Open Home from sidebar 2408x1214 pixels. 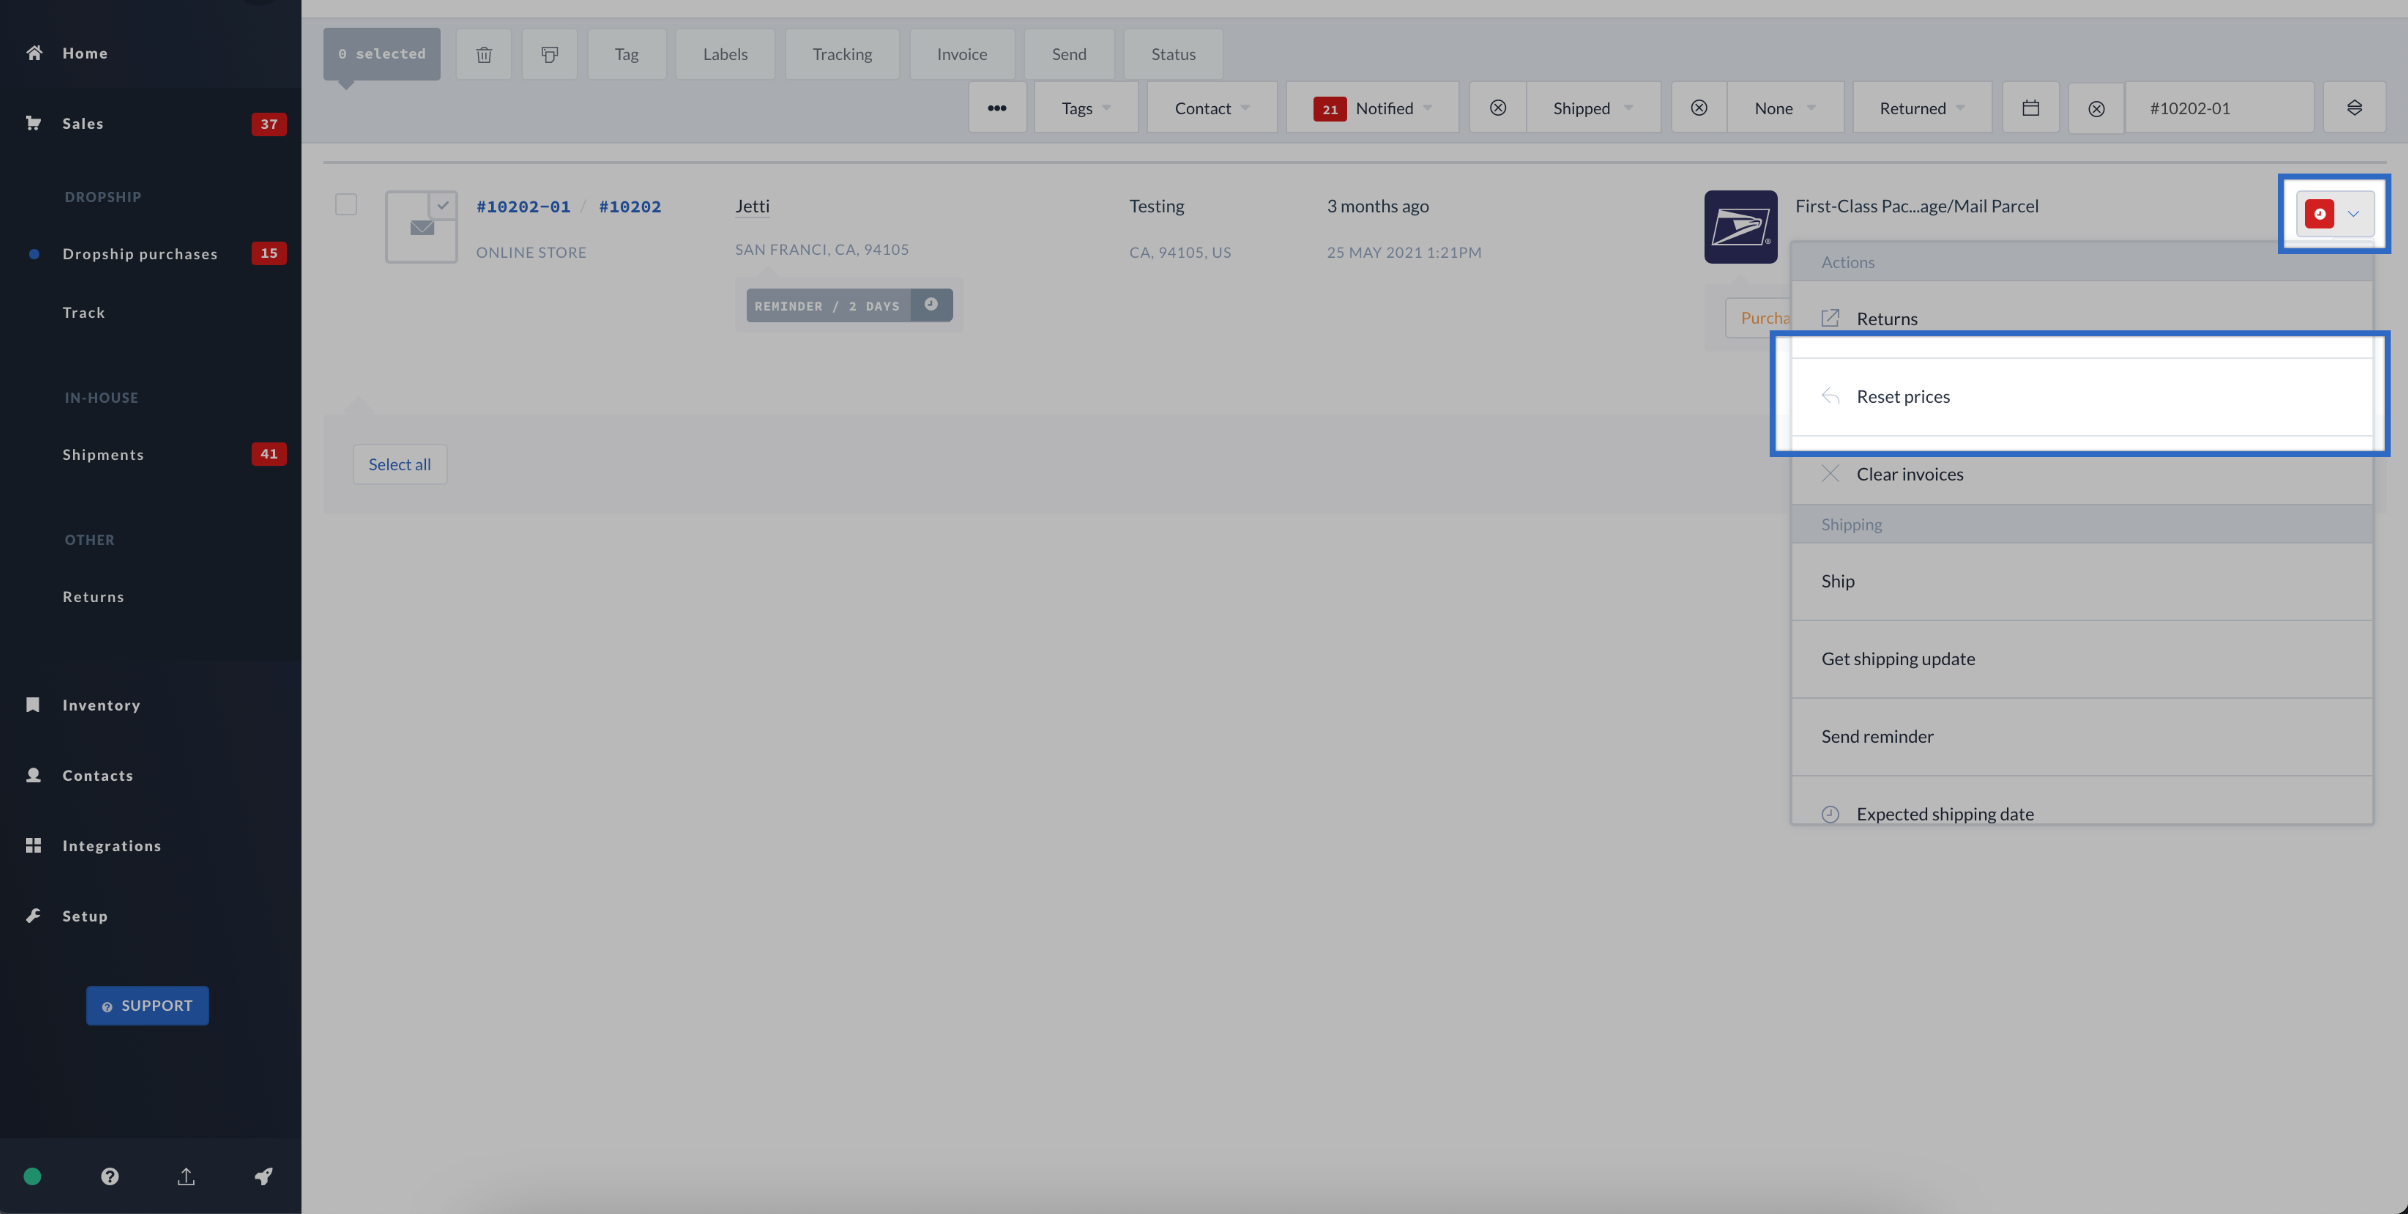(x=85, y=53)
